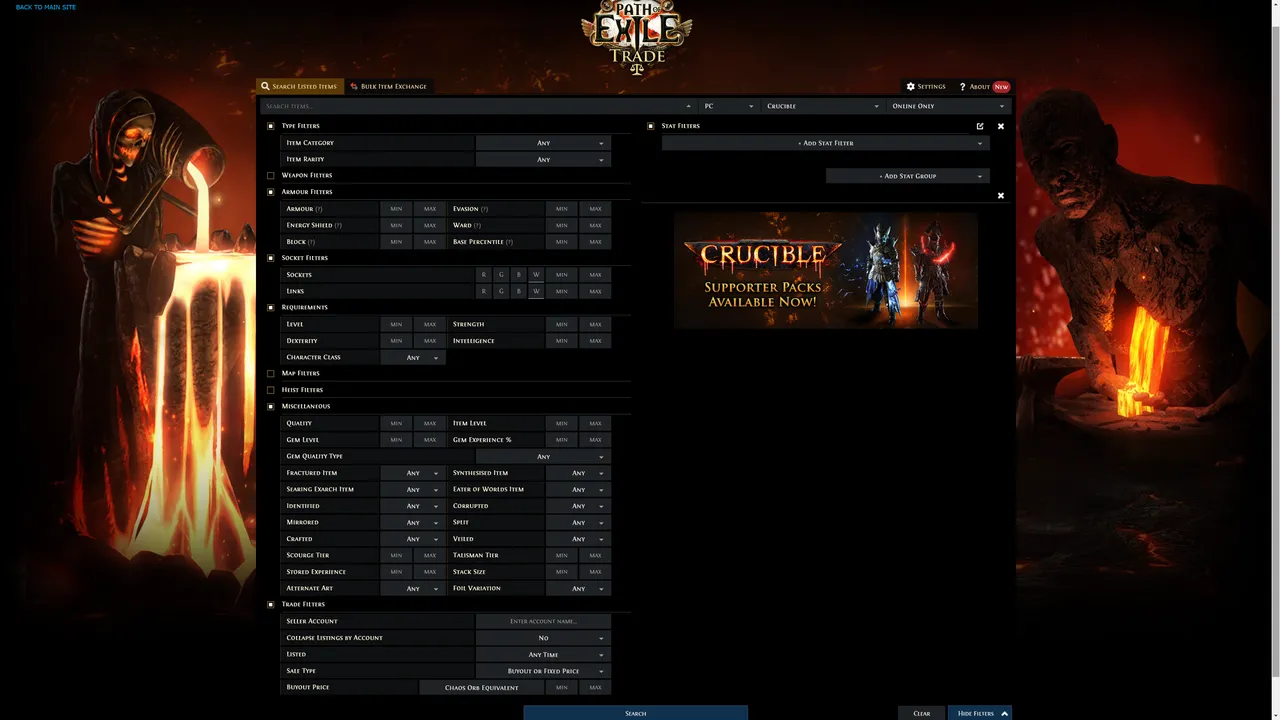
Task: Click the Hide Filters button
Action: coord(980,713)
